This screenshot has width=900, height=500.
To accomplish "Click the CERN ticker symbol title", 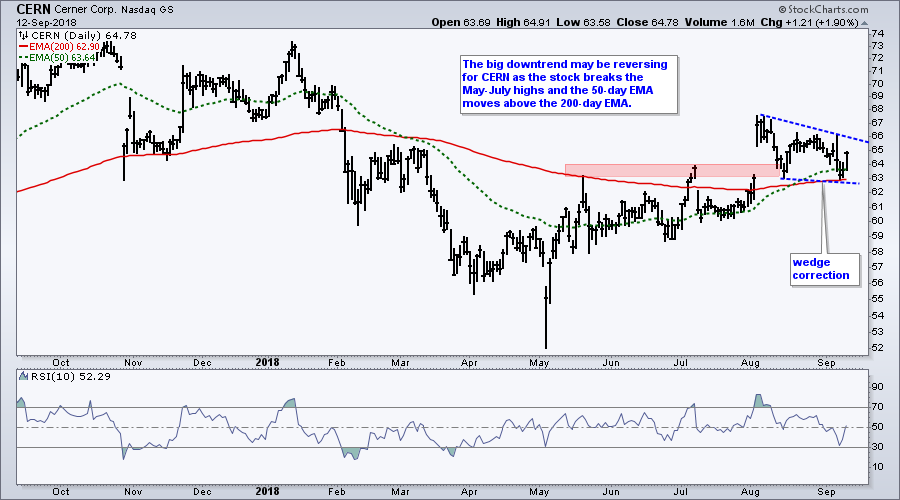I will tap(33, 9).
